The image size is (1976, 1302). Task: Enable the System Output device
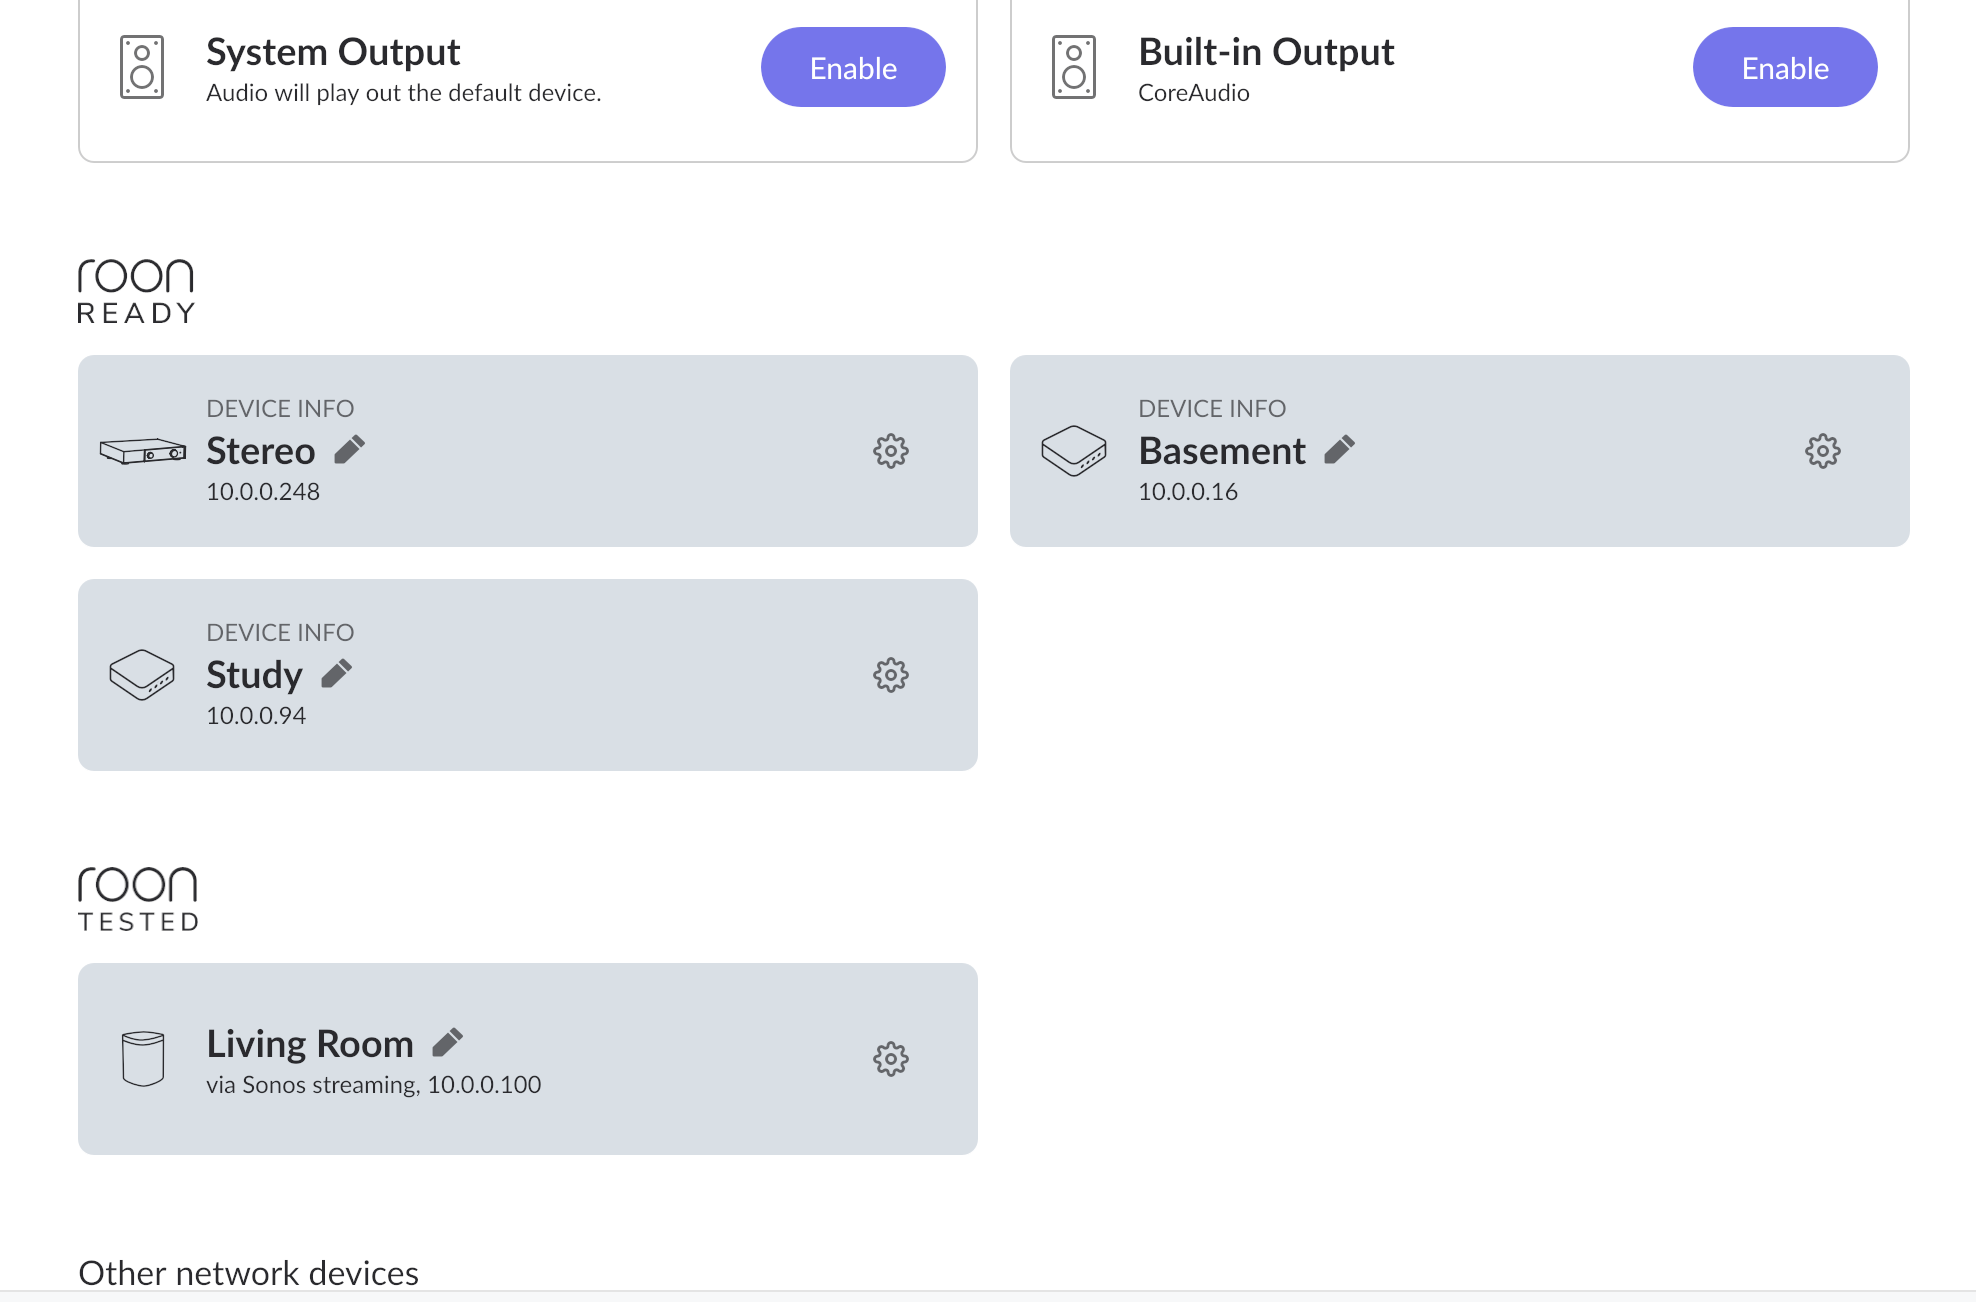(853, 67)
